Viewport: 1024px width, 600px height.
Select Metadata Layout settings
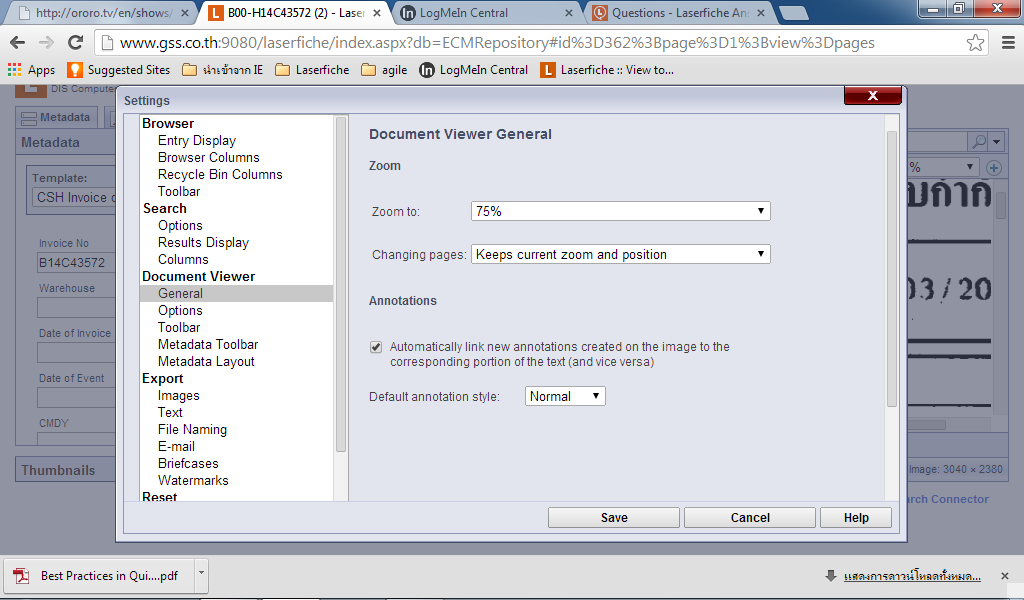click(206, 361)
